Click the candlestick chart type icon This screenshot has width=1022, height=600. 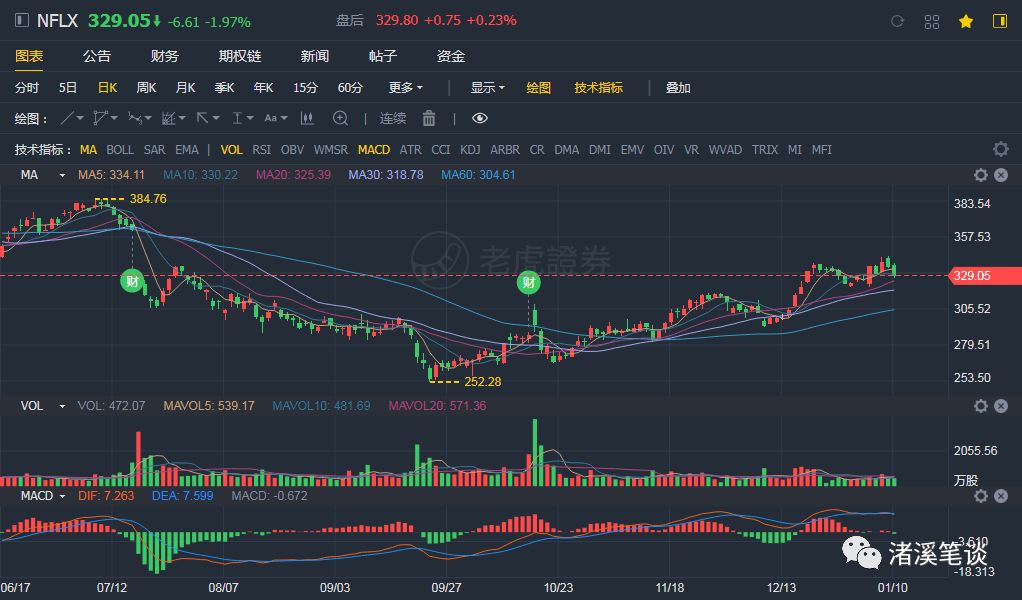click(x=307, y=119)
